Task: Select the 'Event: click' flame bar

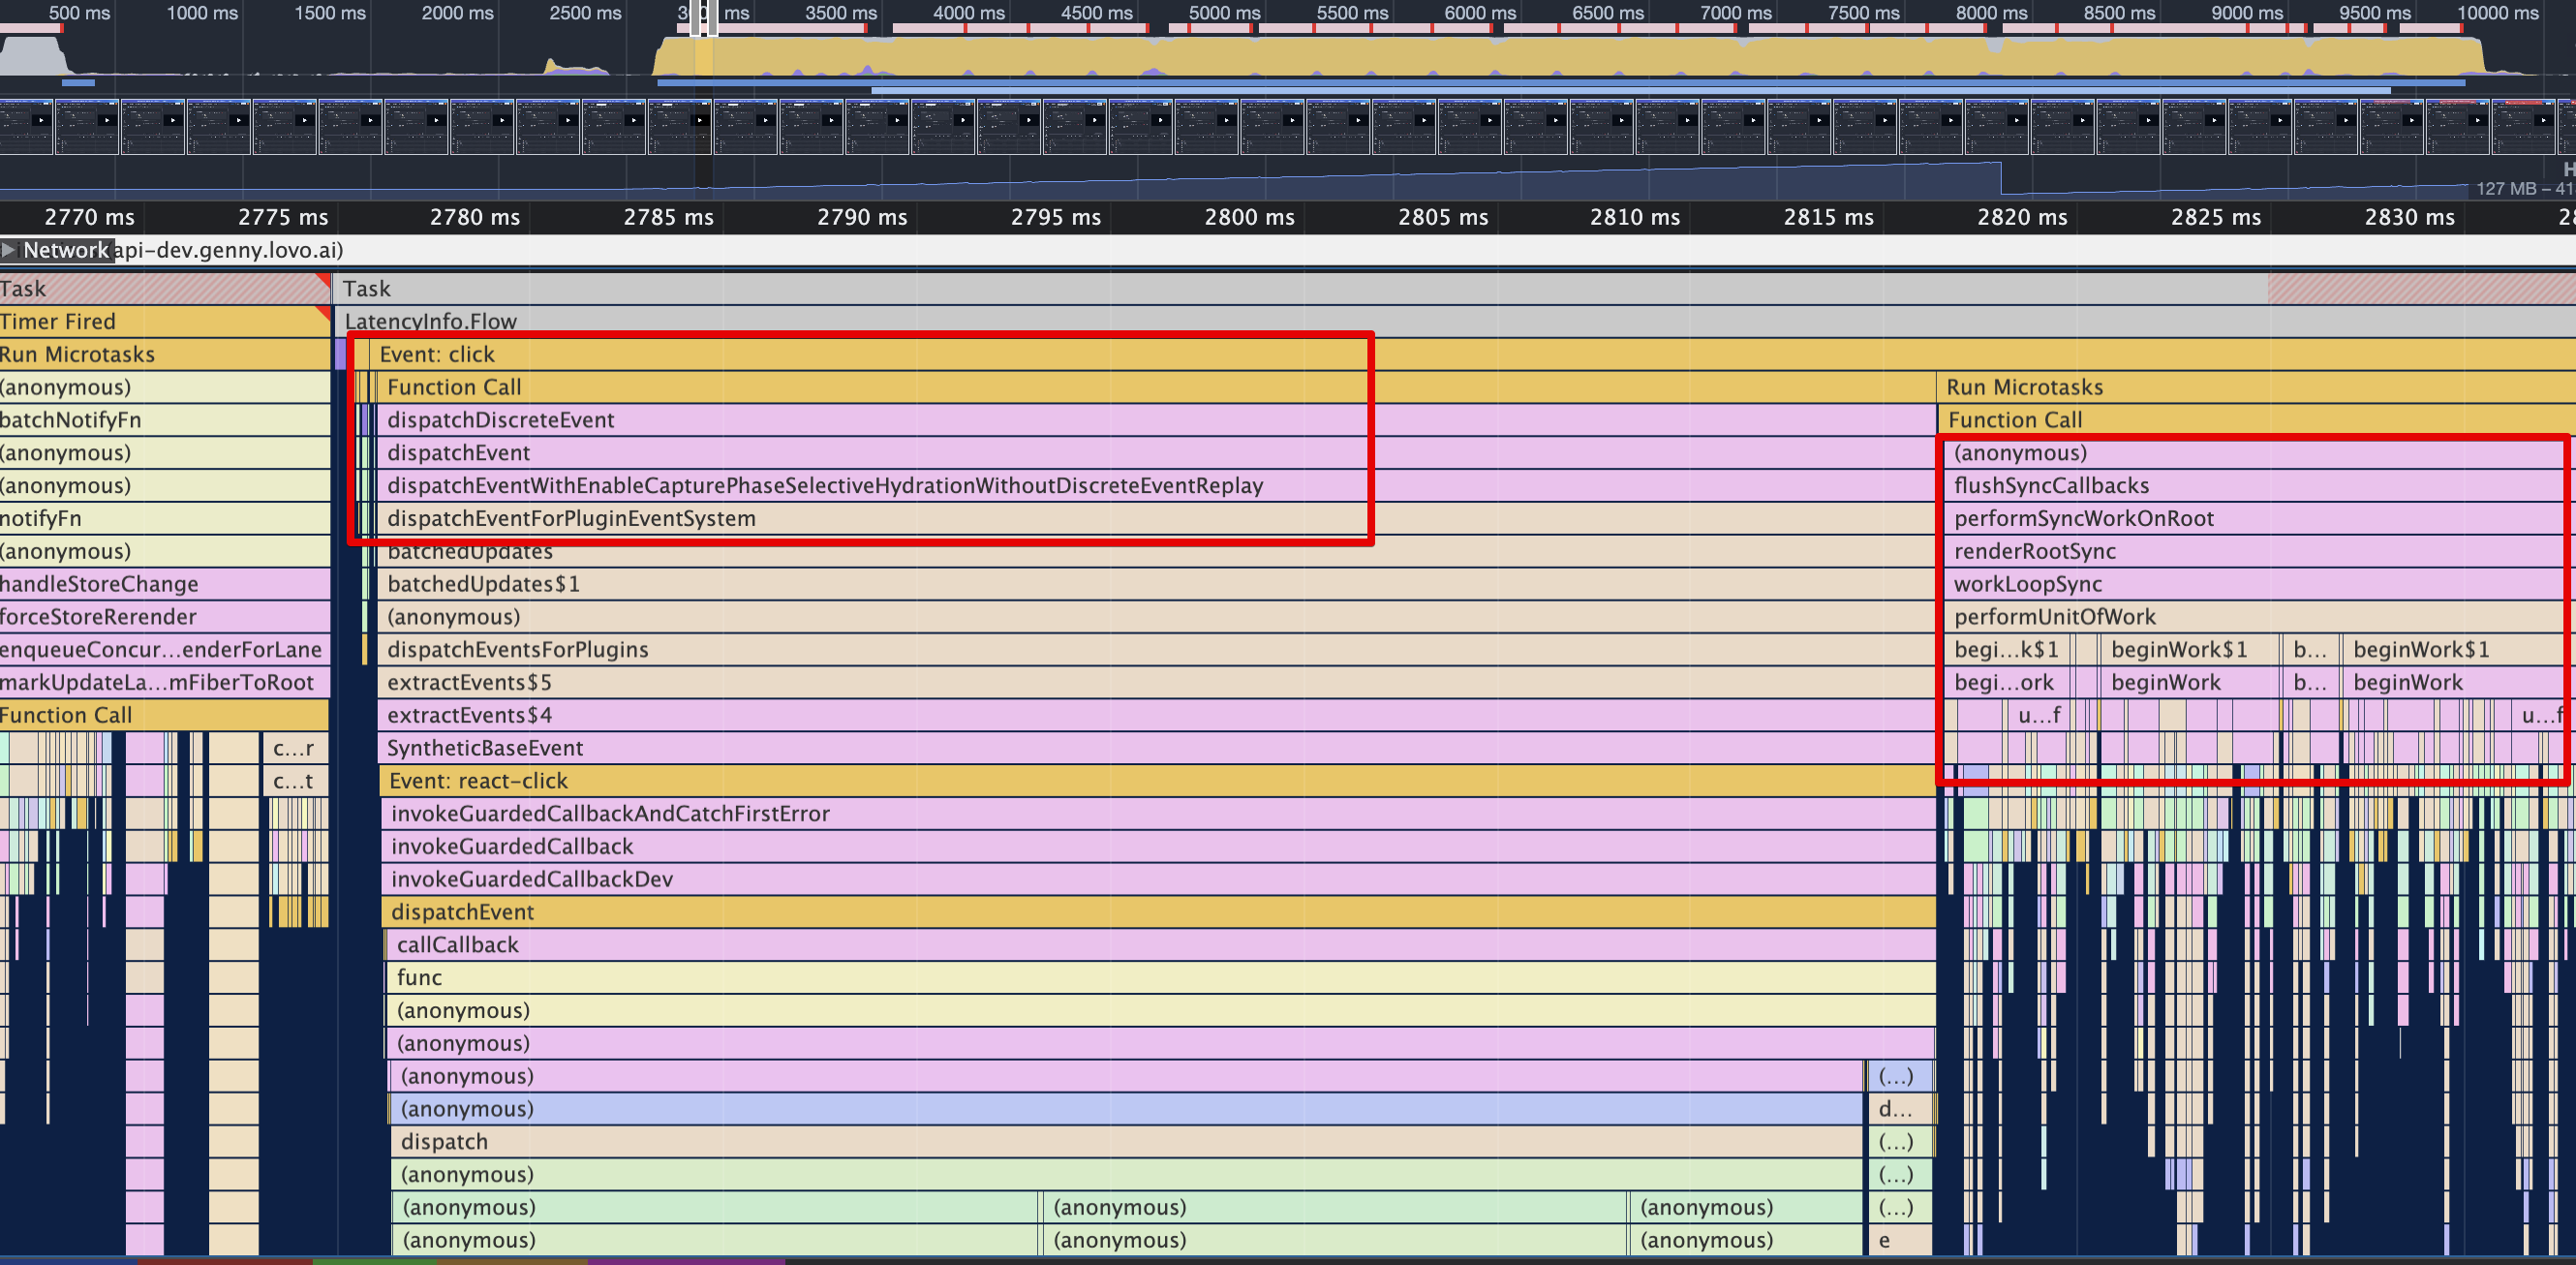Action: click(x=437, y=354)
